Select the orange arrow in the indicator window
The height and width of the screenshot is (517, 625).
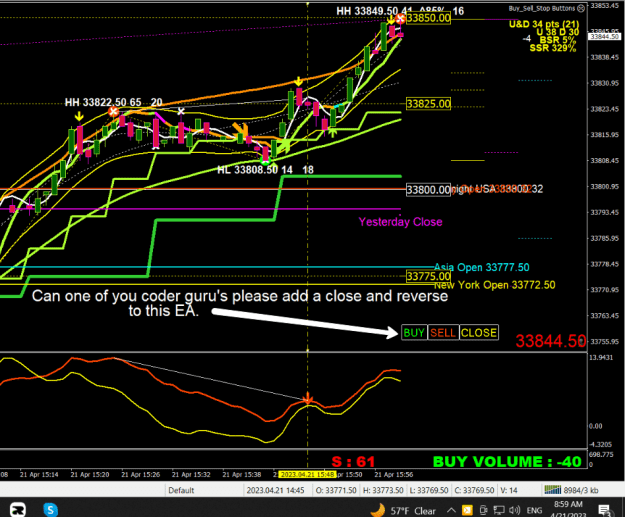308,398
